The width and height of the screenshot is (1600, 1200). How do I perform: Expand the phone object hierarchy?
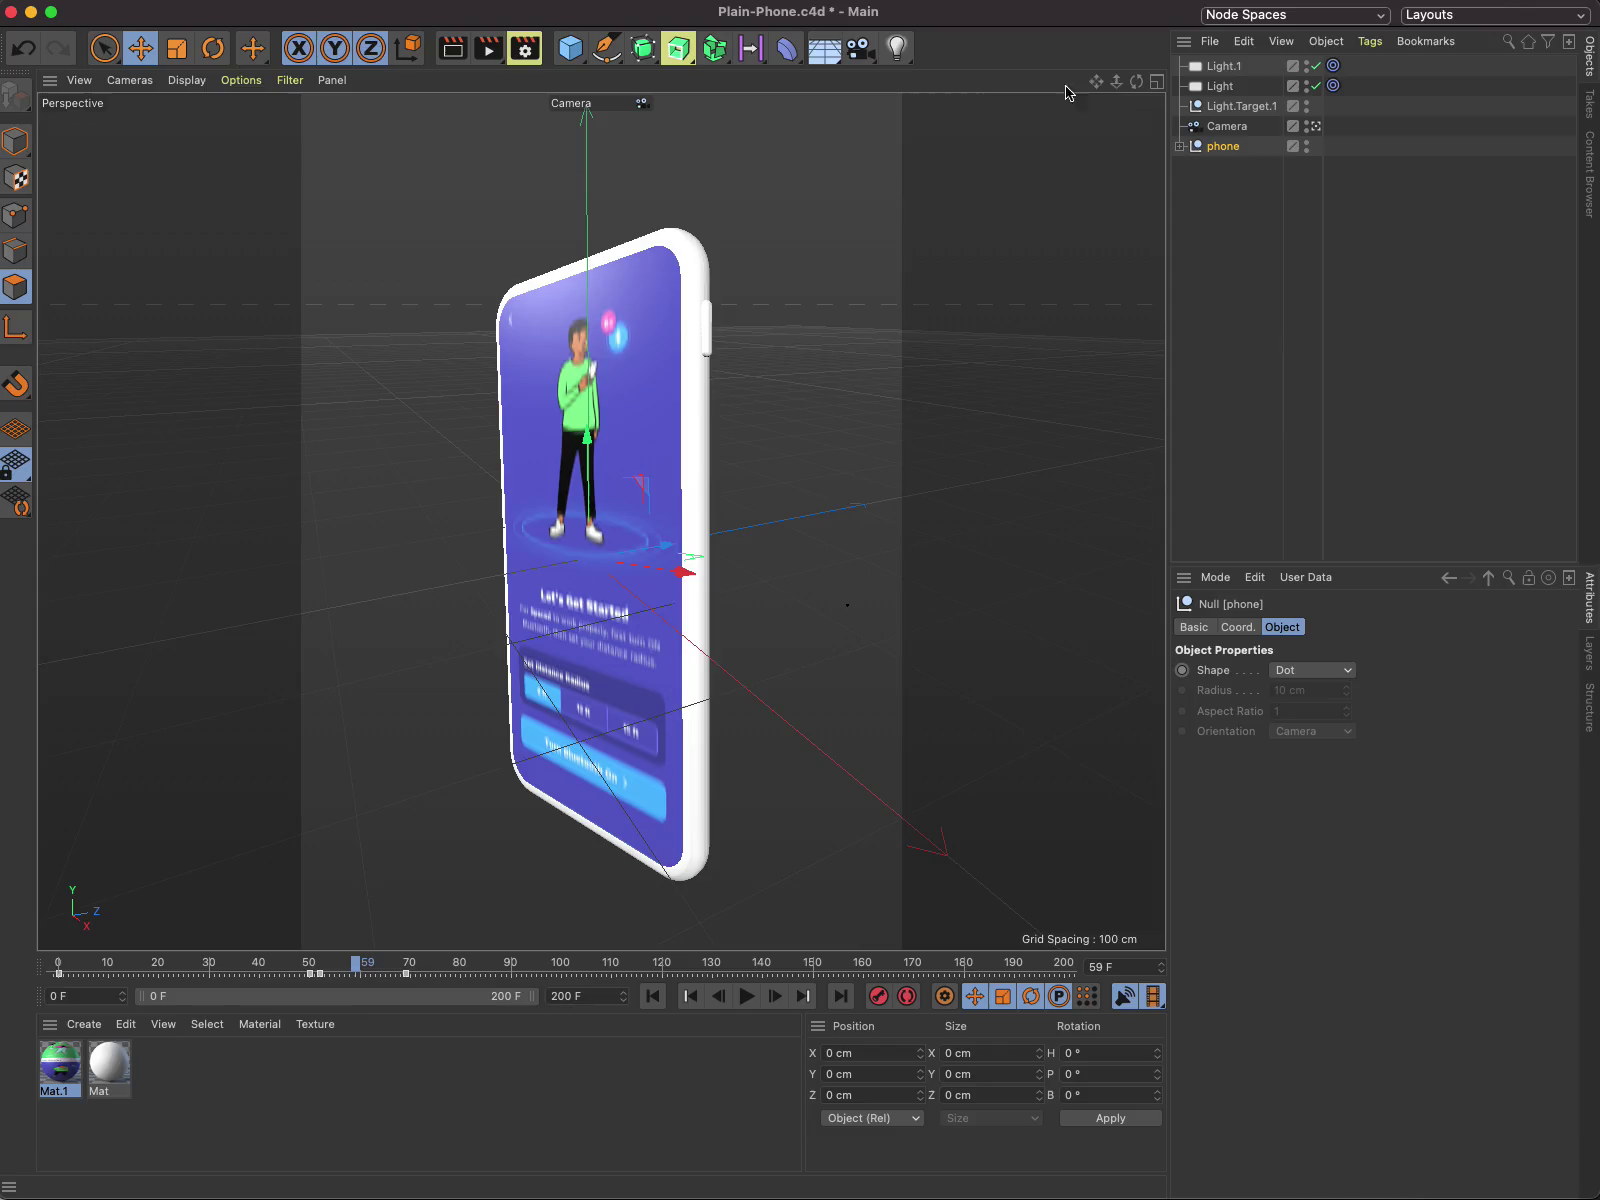point(1180,146)
